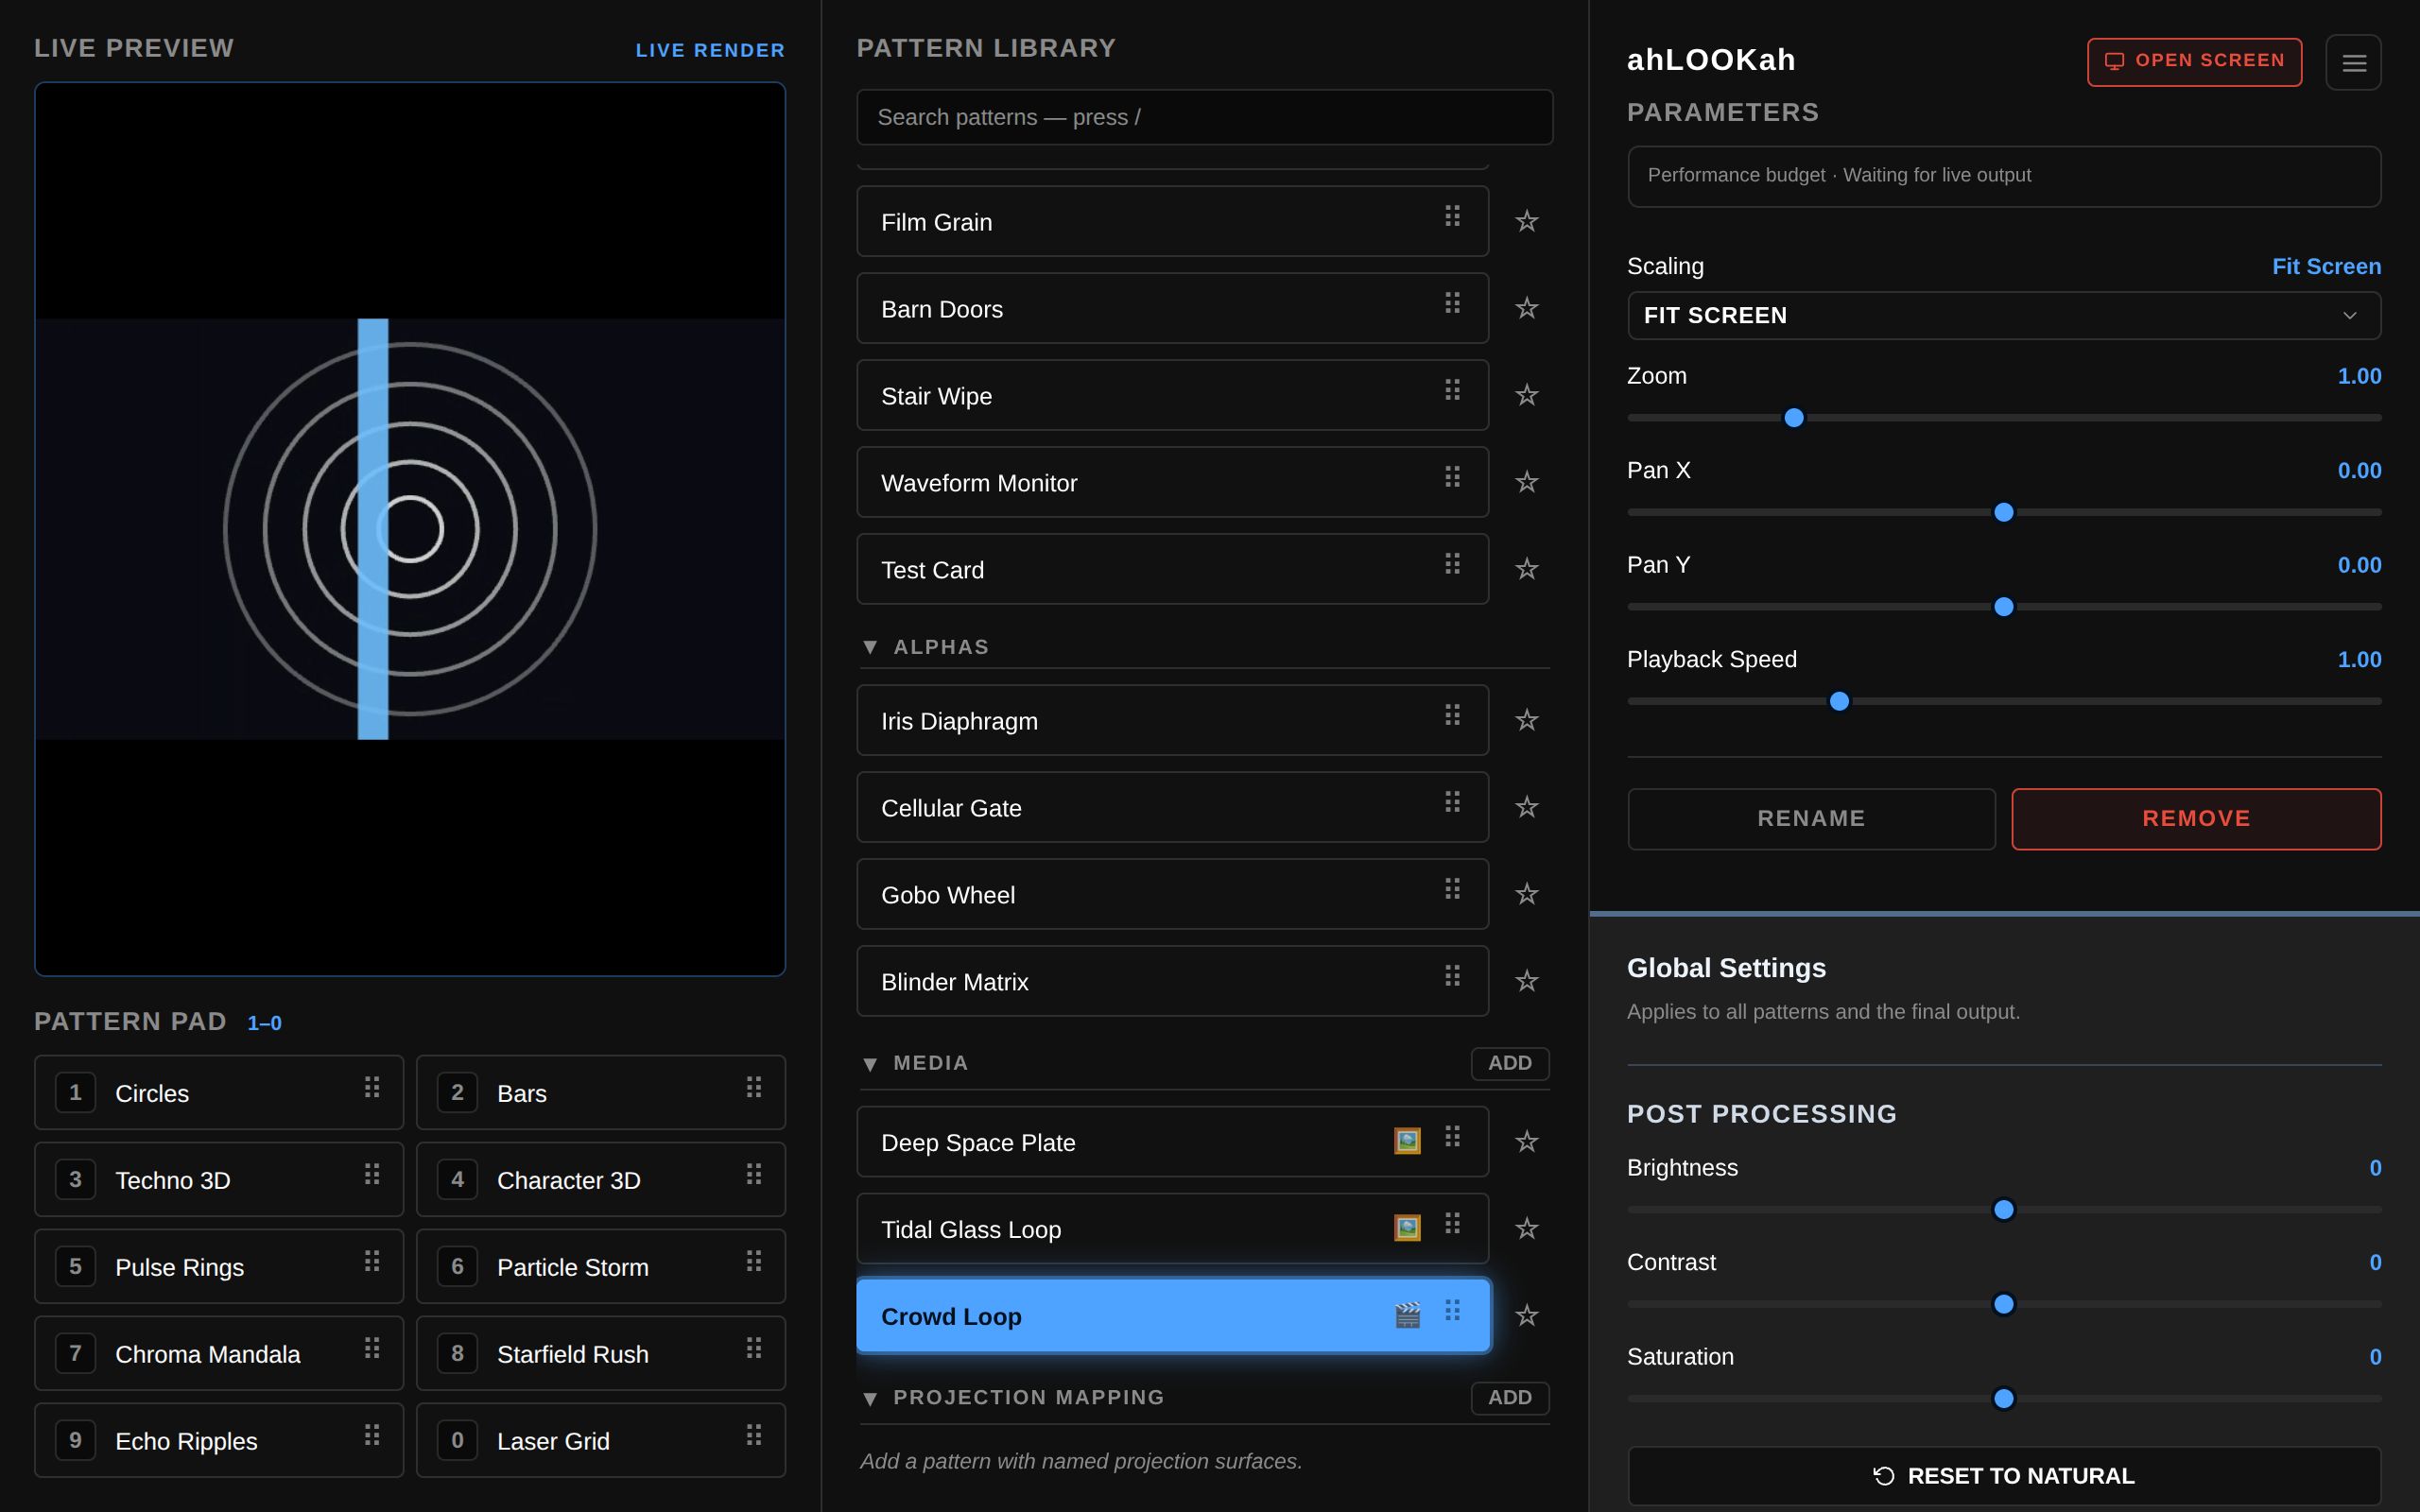This screenshot has width=2420, height=1512.
Task: Favorite the Barn Doors pattern
Action: coord(1526,308)
